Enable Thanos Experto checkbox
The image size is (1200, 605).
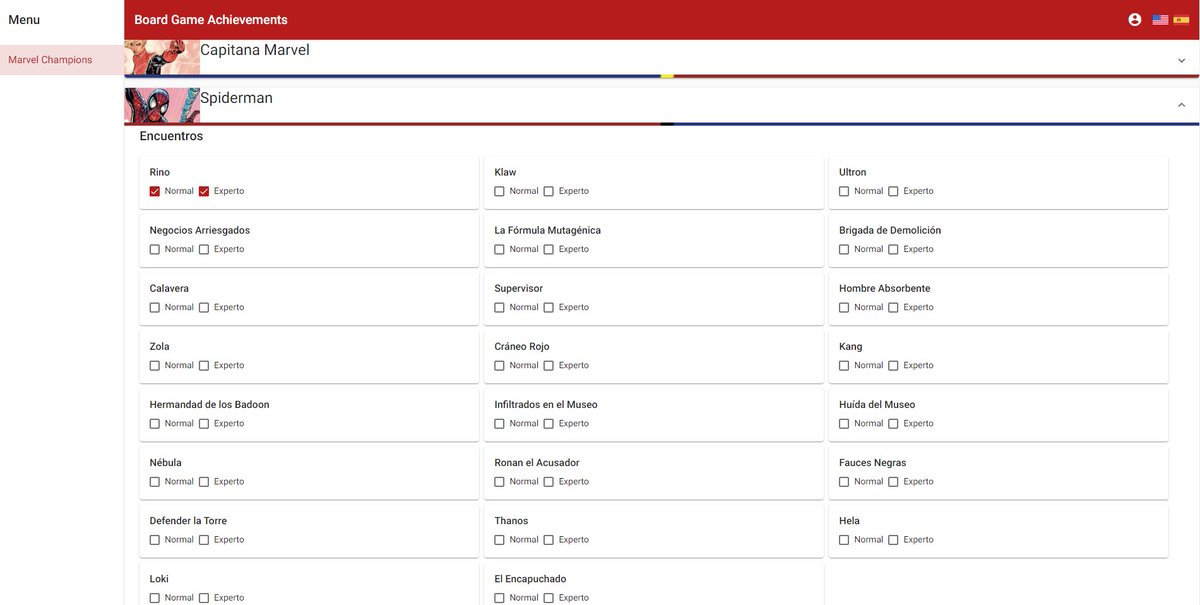[x=549, y=539]
